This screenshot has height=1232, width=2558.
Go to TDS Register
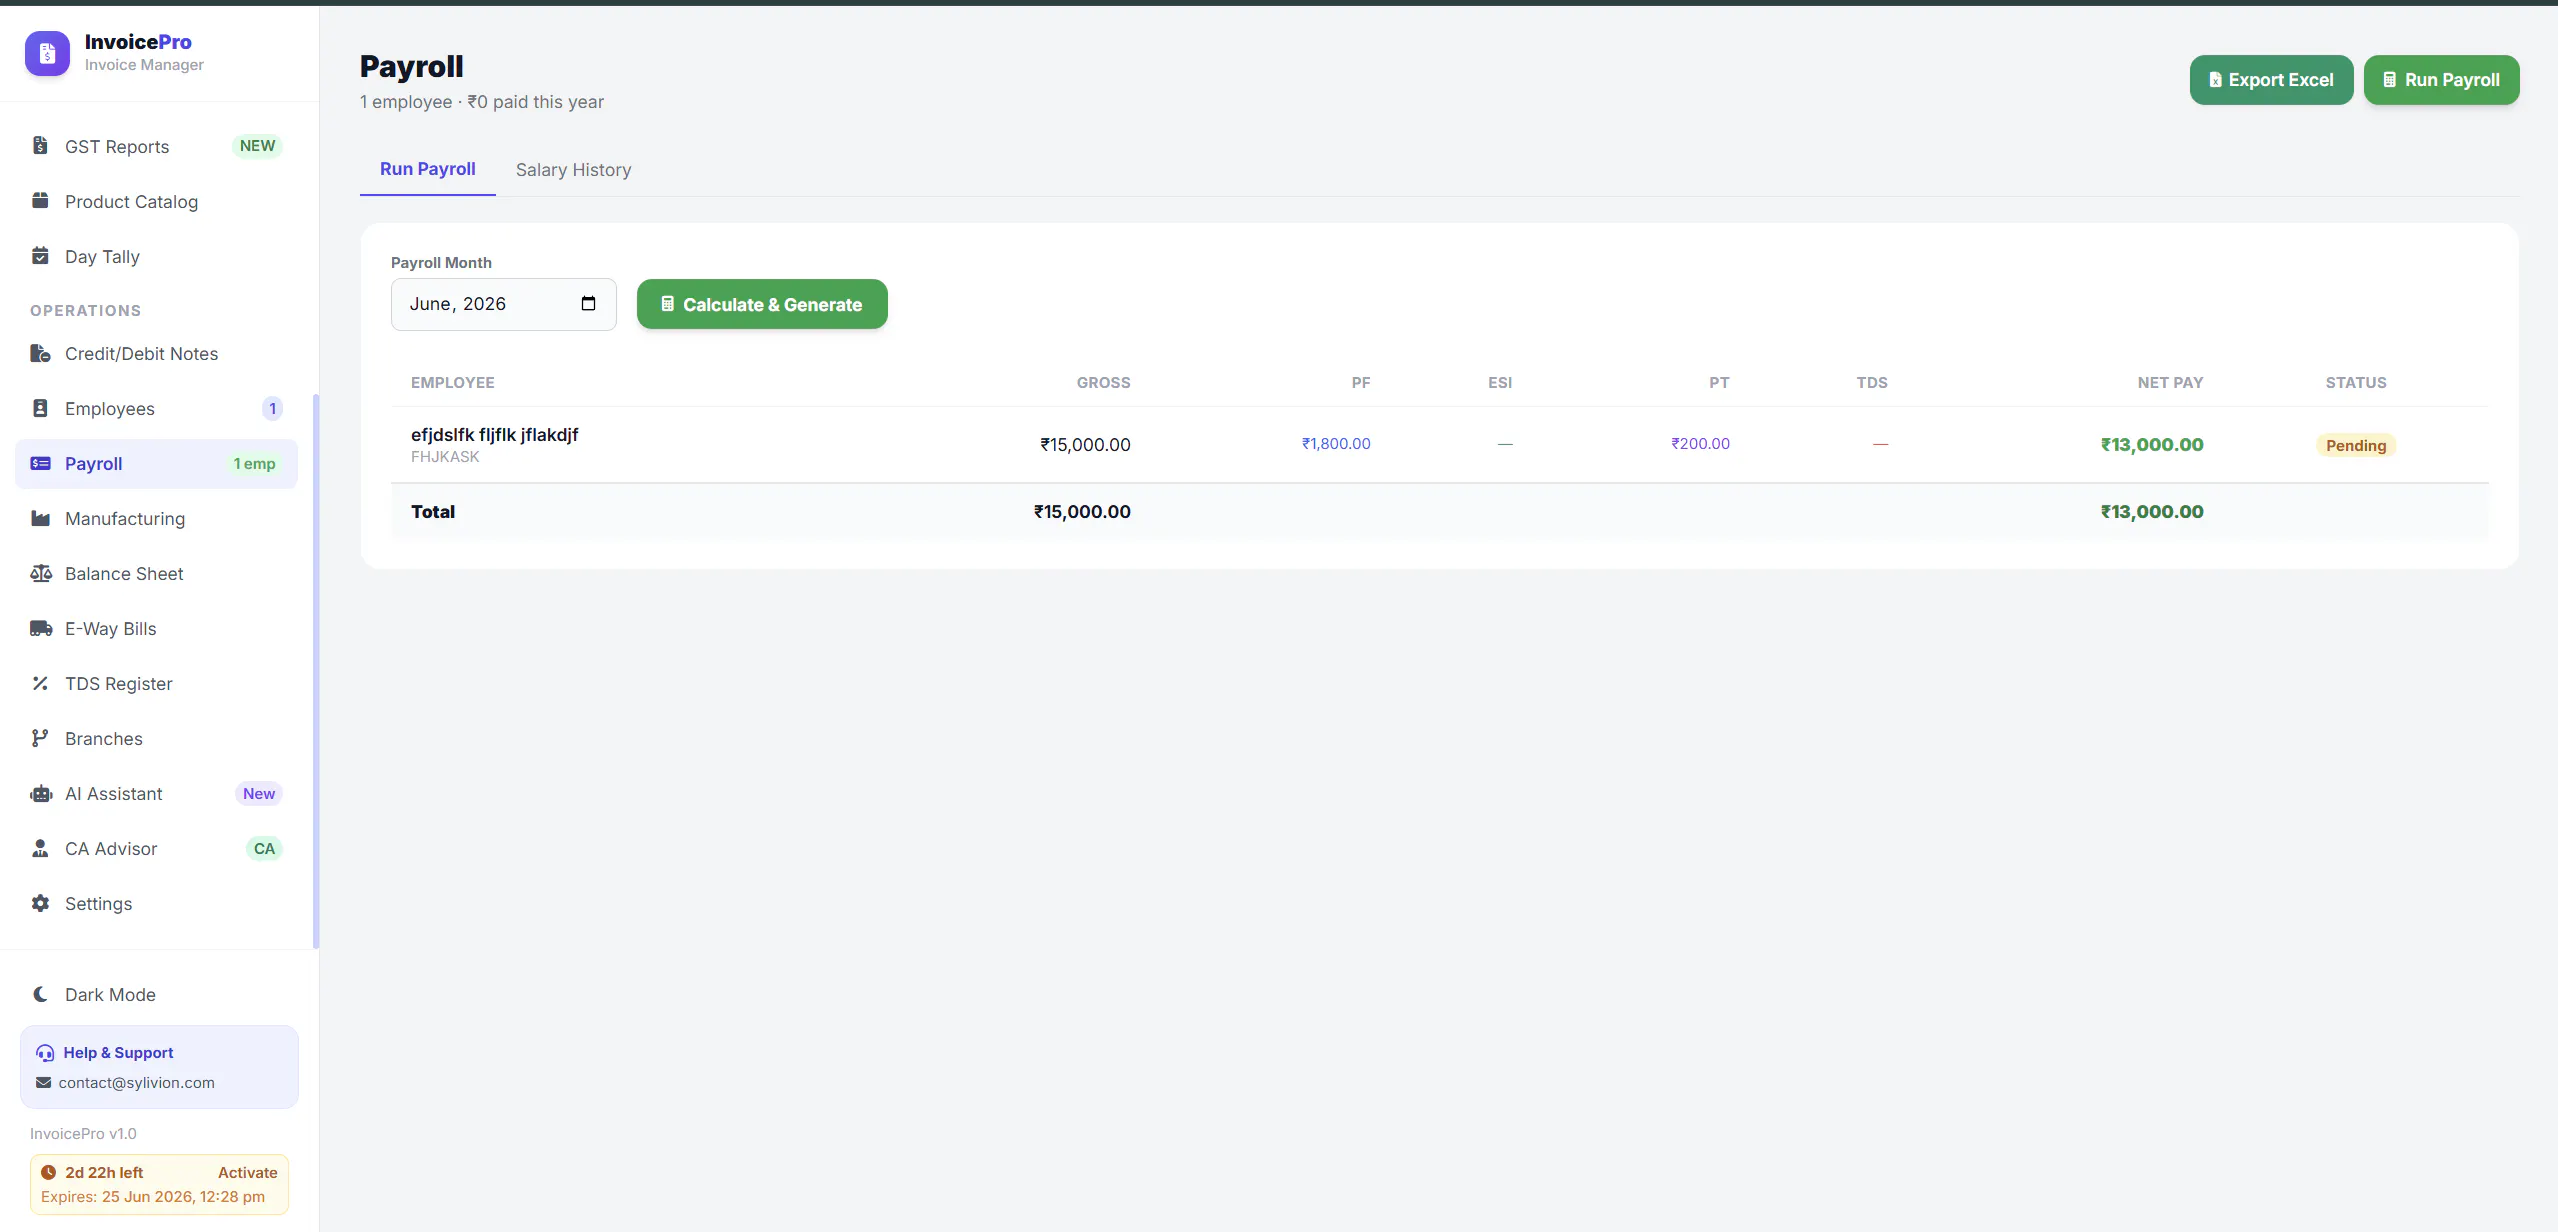coord(157,683)
